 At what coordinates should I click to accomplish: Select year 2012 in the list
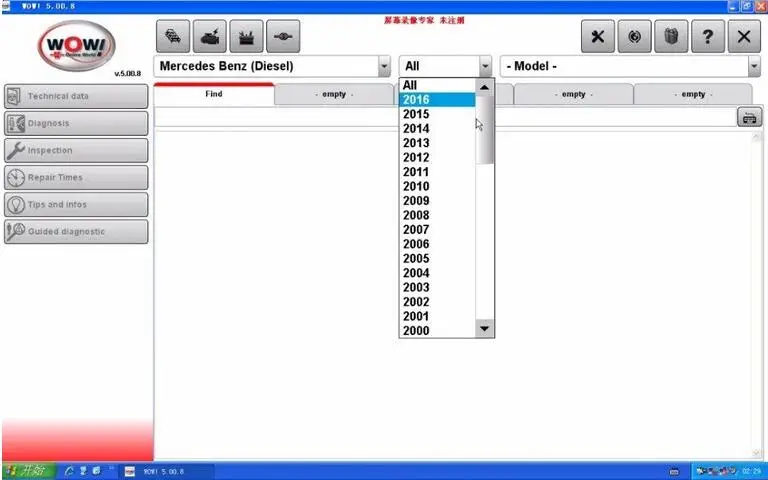coord(437,157)
